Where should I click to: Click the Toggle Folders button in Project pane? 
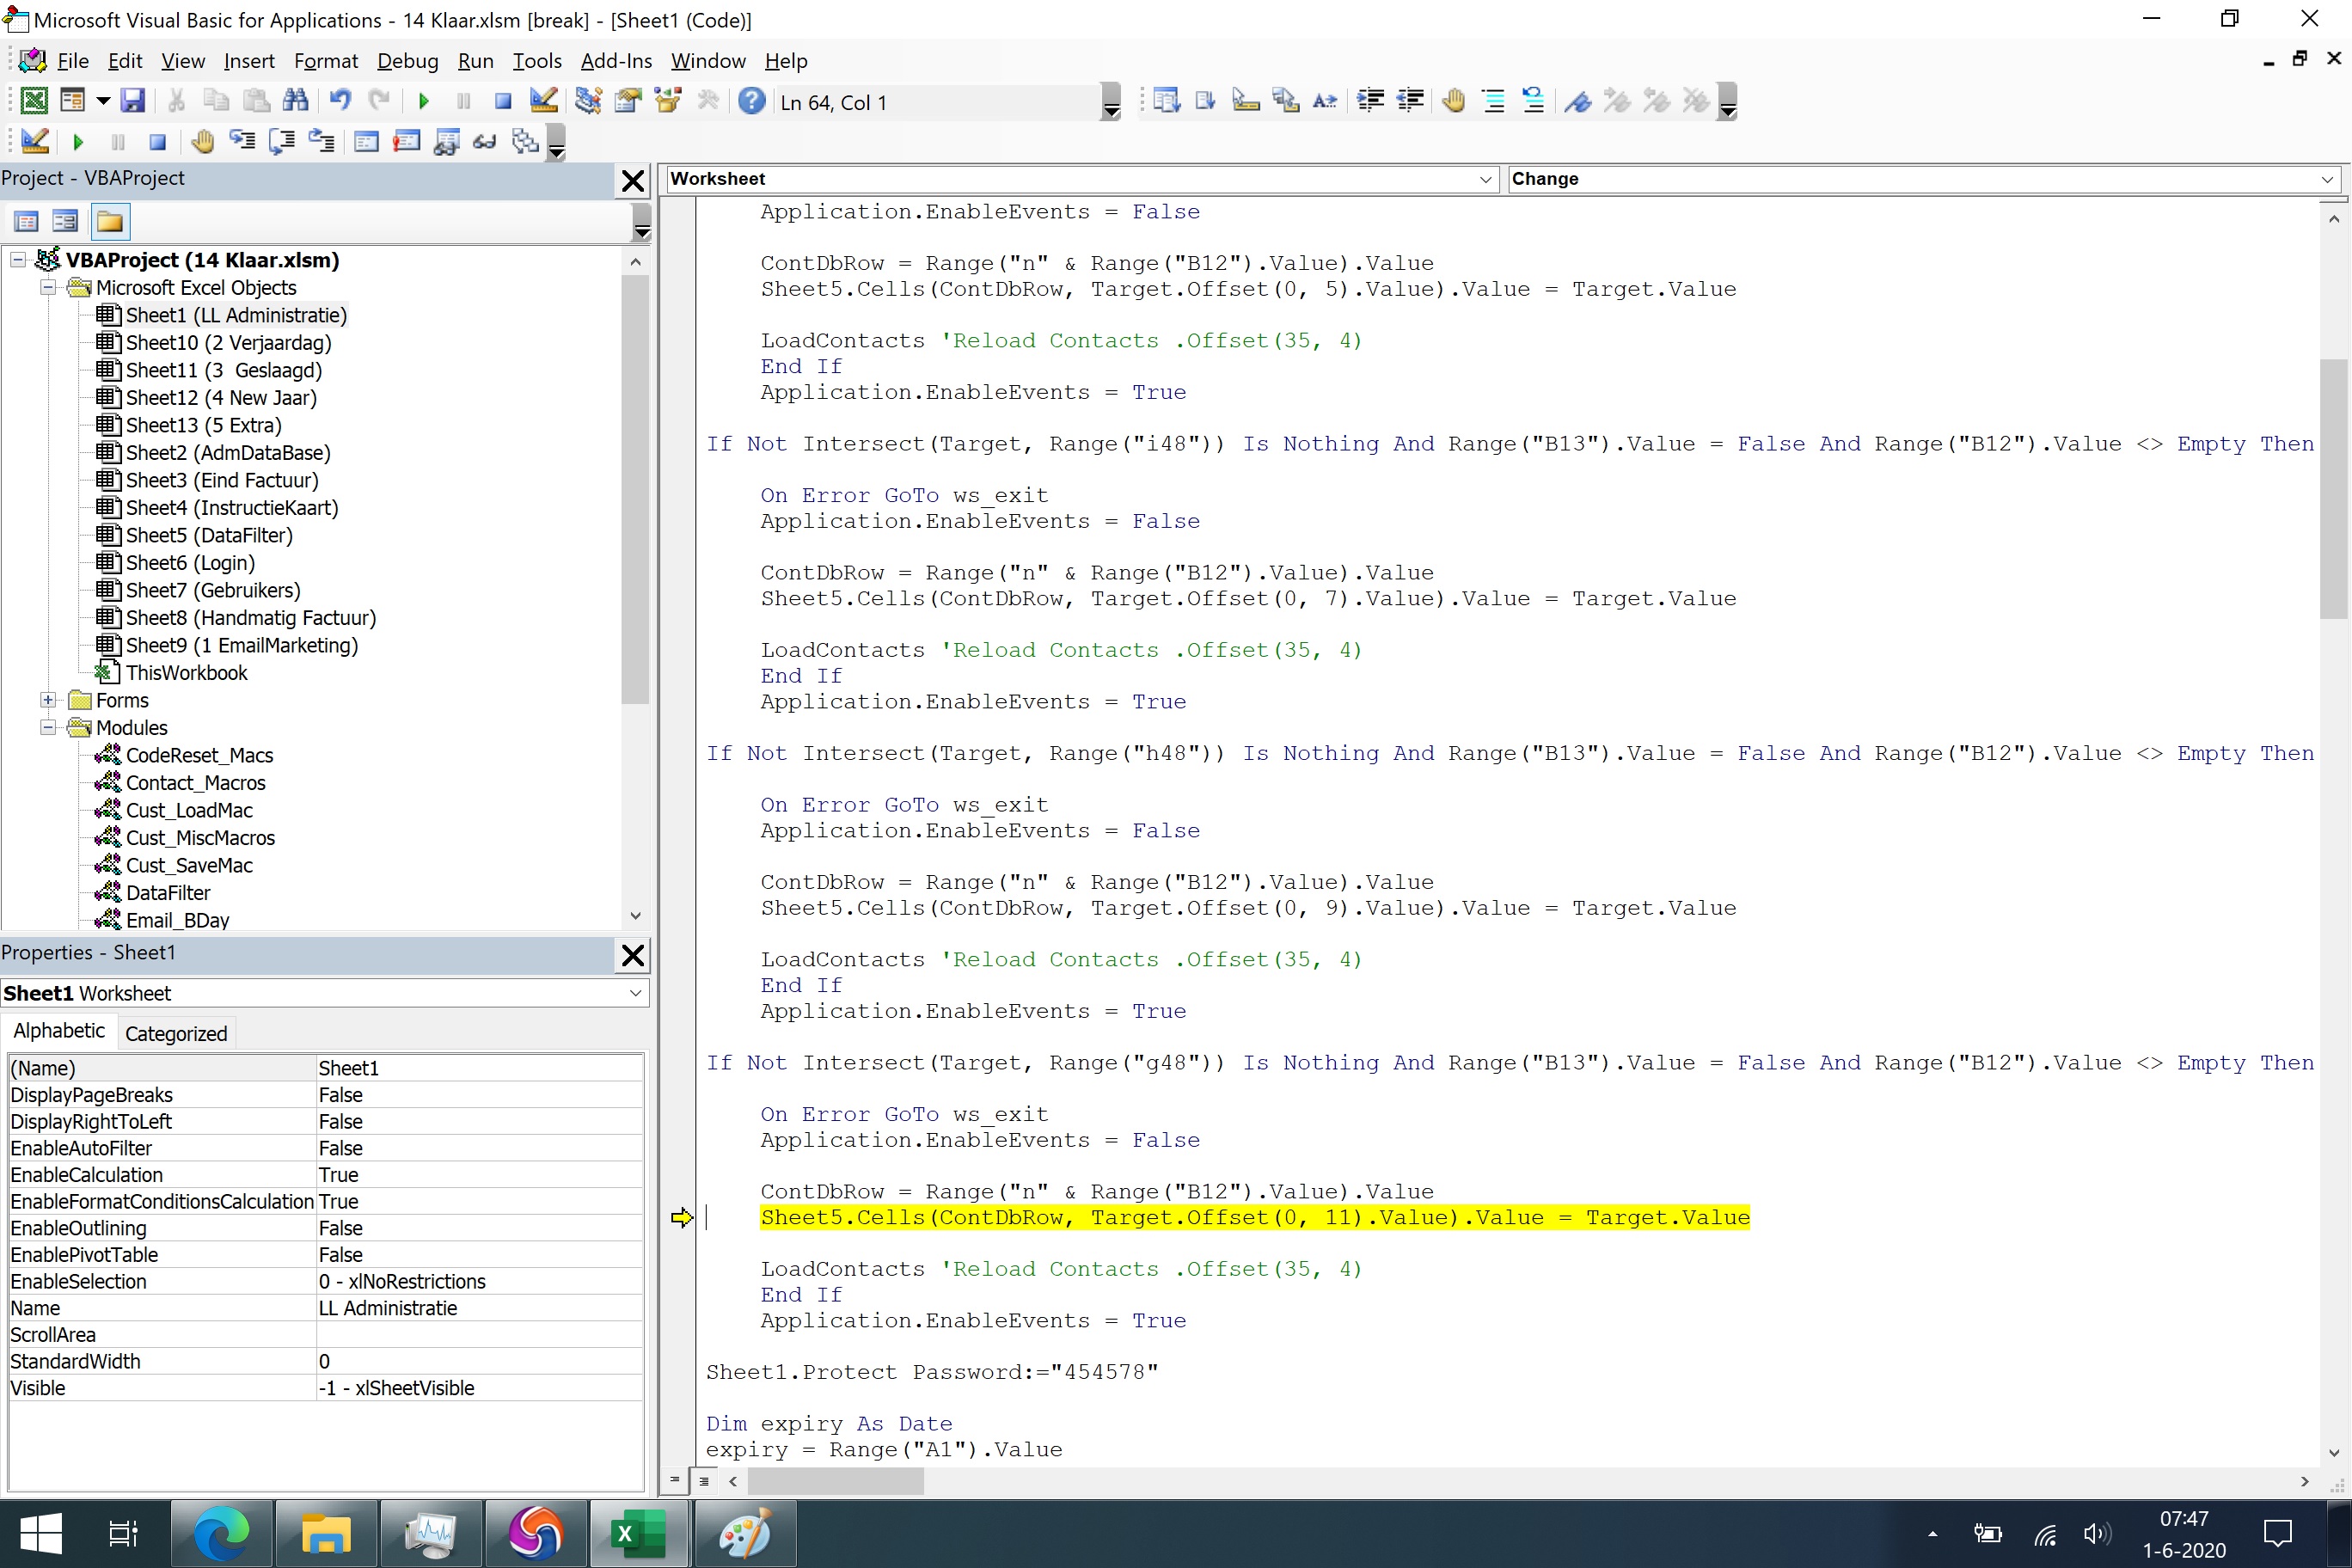coord(110,222)
